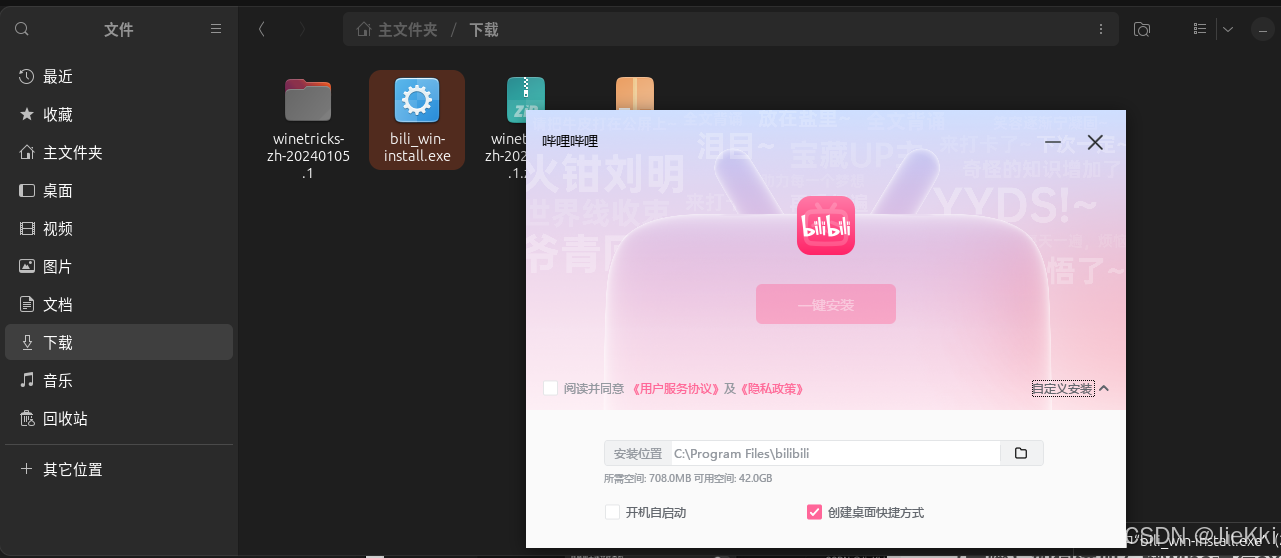Switch to list view icon in Files
The width and height of the screenshot is (1281, 558).
1200,30
